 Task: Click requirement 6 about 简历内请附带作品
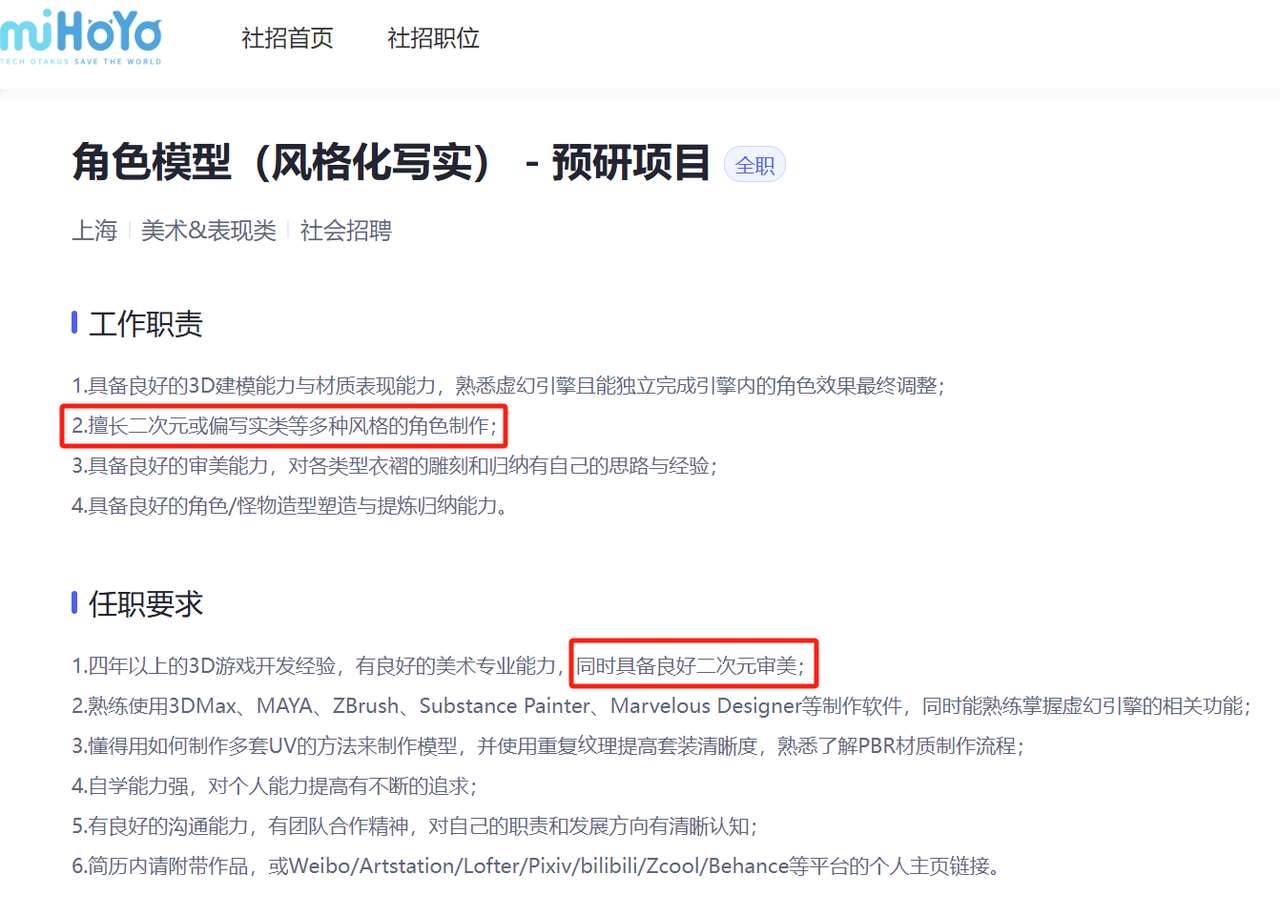click(x=536, y=866)
